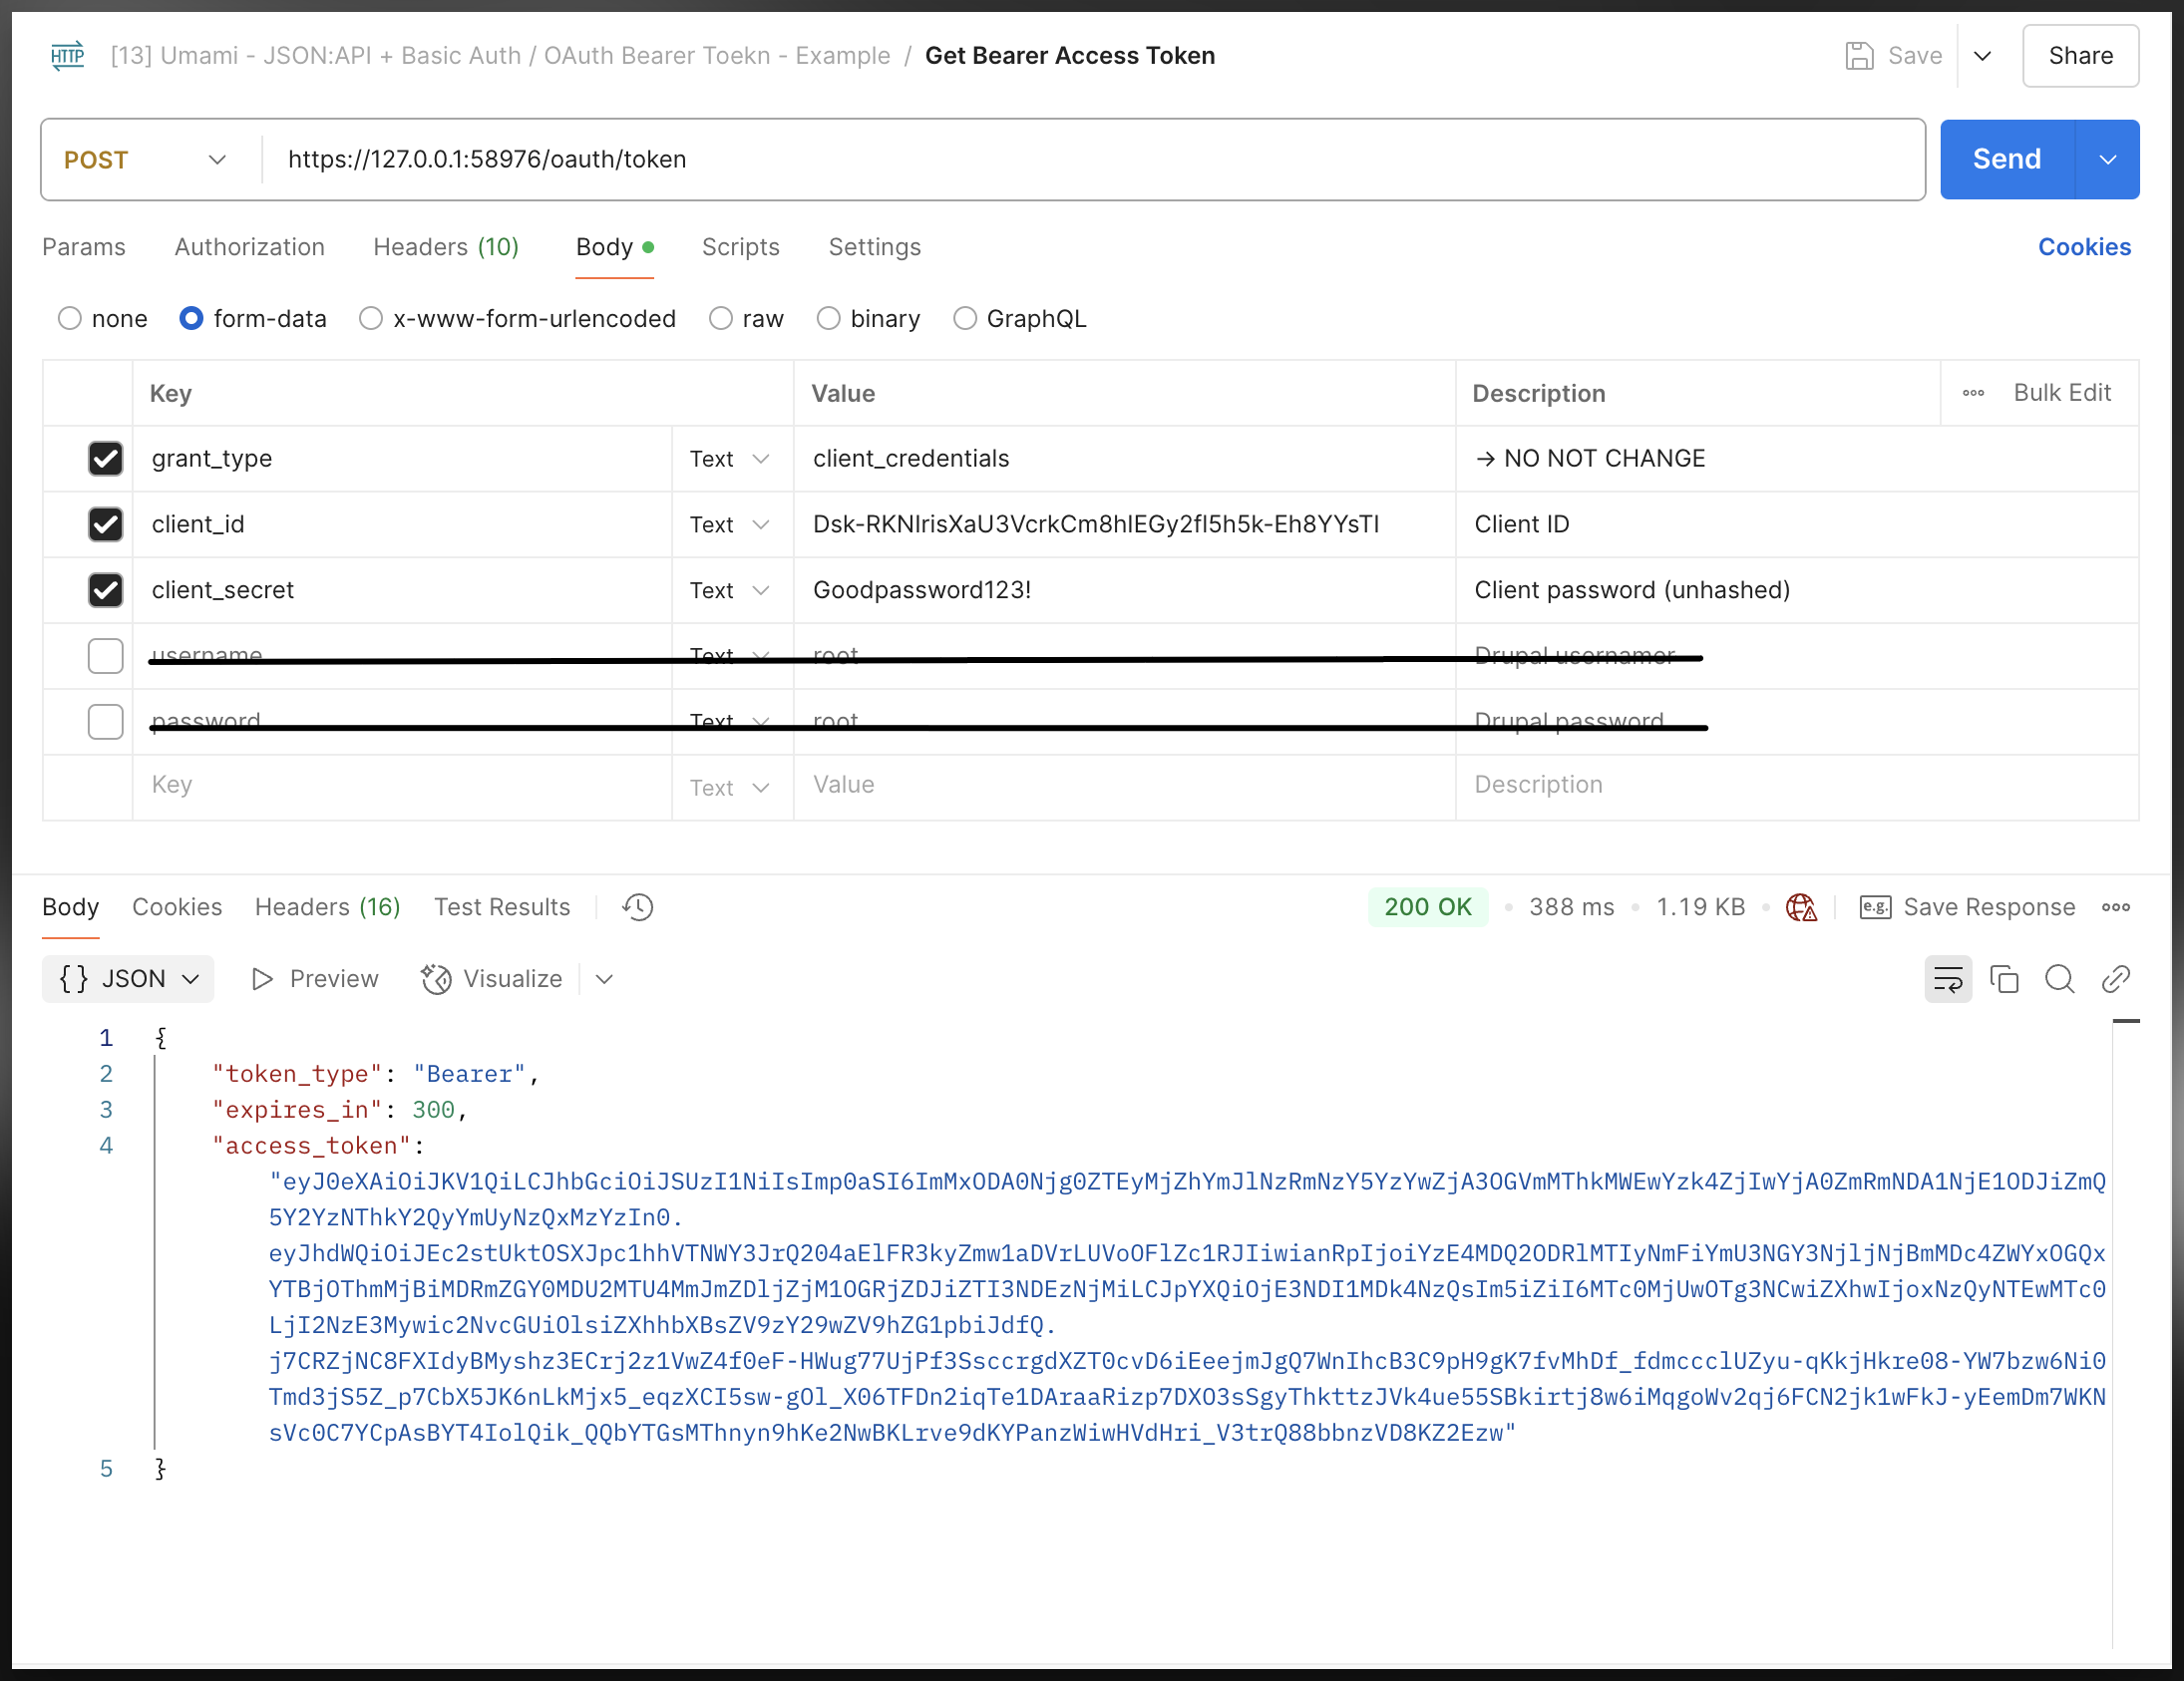Open the response more options ellipsis
Viewport: 2184px width, 1681px height.
(2115, 907)
